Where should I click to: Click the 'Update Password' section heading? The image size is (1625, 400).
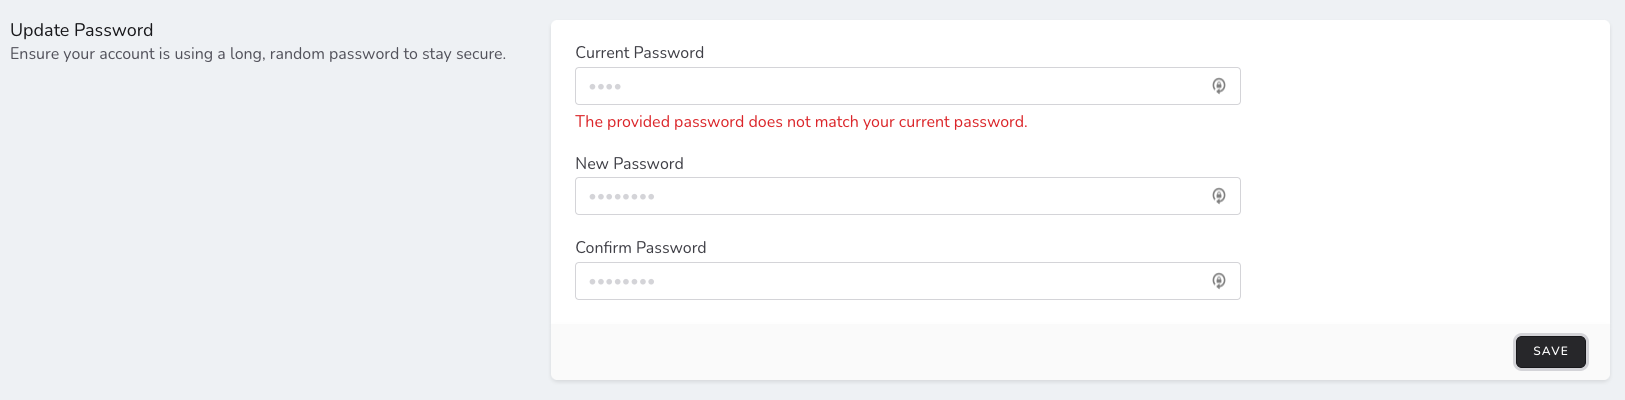81,30
